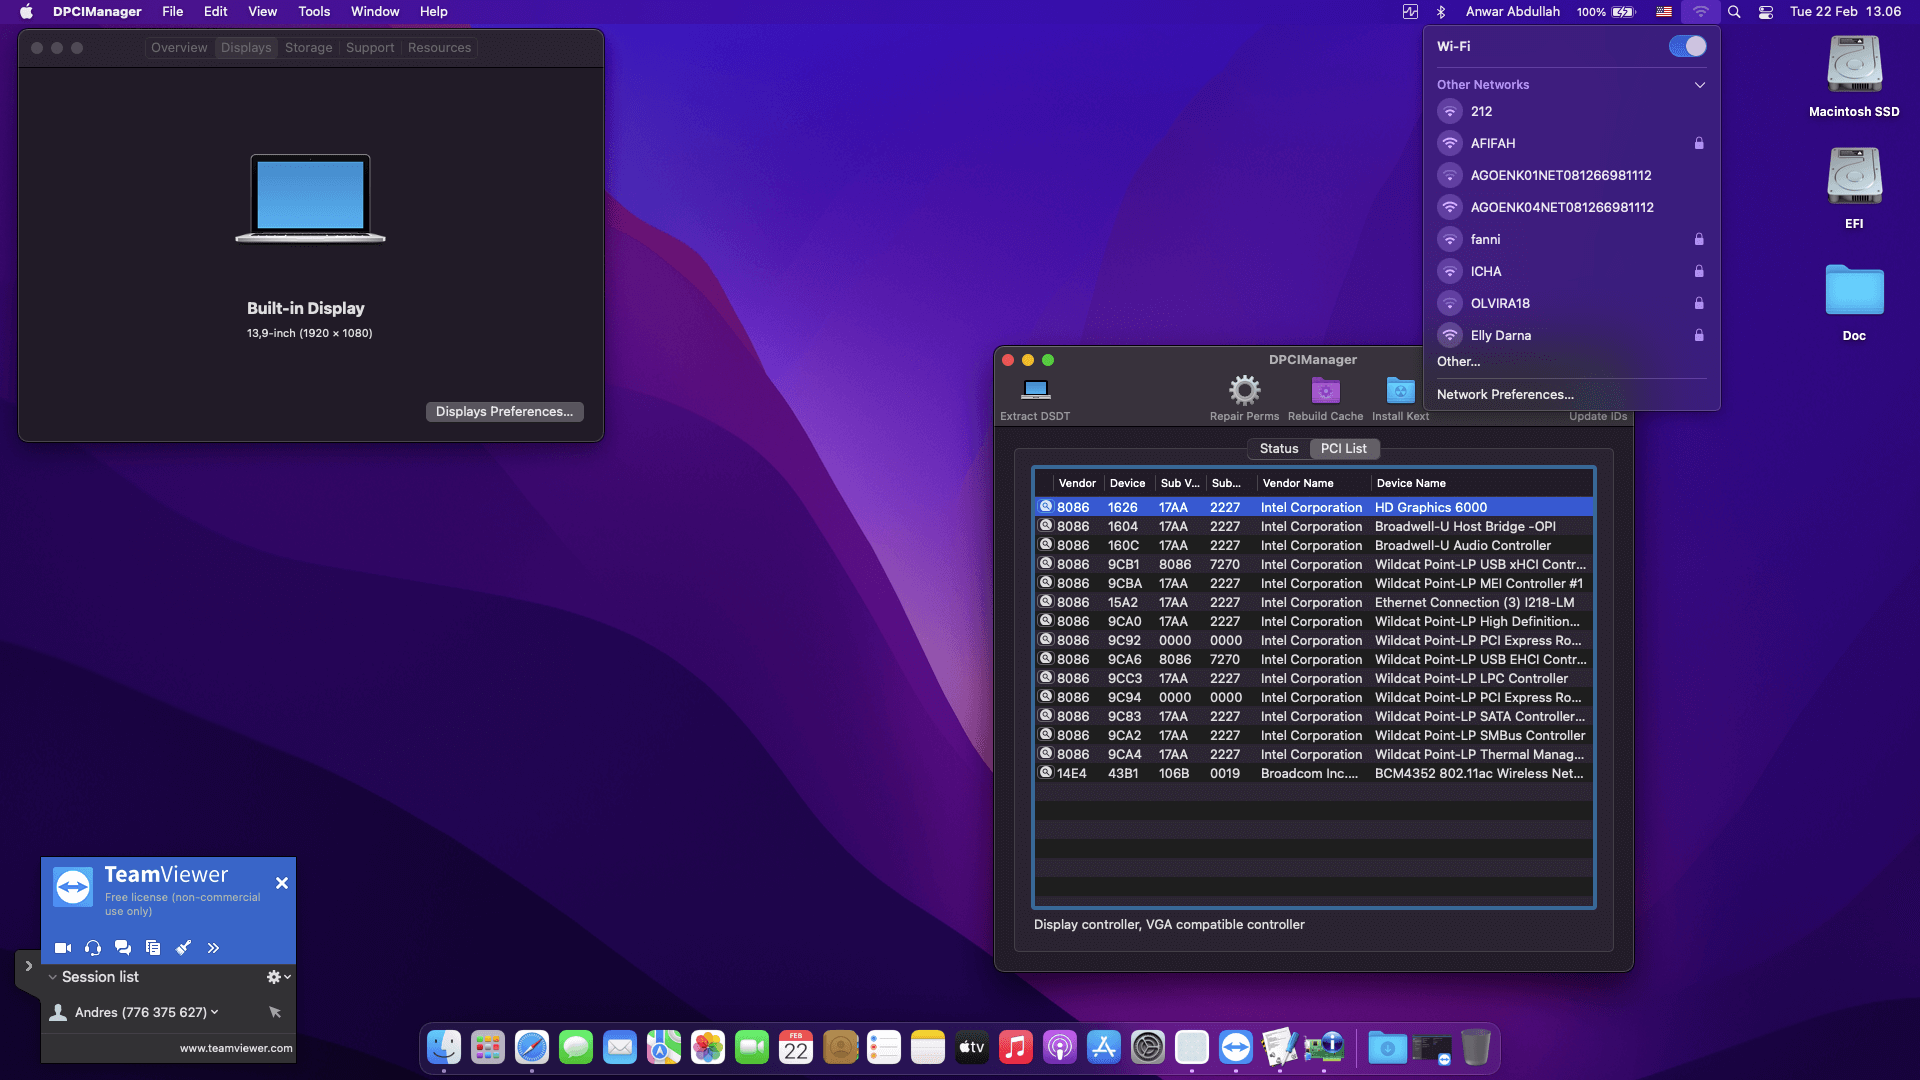The width and height of the screenshot is (1920, 1080).
Task: Open EFI drive icon on desktop
Action: pos(1854,177)
